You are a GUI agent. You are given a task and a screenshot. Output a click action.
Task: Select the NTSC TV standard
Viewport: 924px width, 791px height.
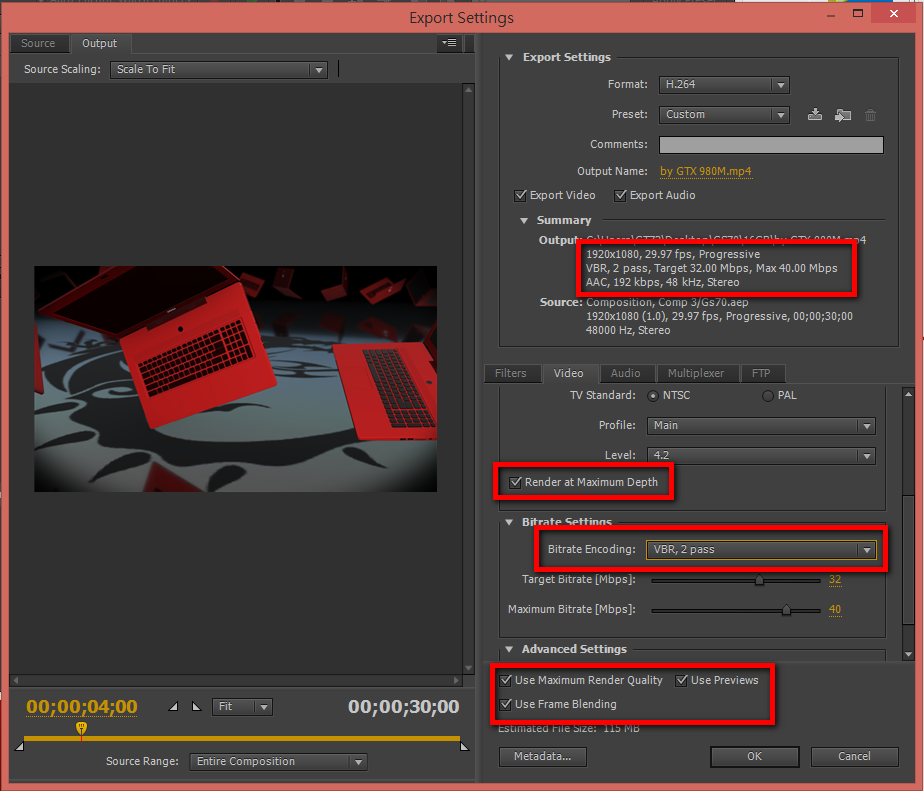click(652, 396)
